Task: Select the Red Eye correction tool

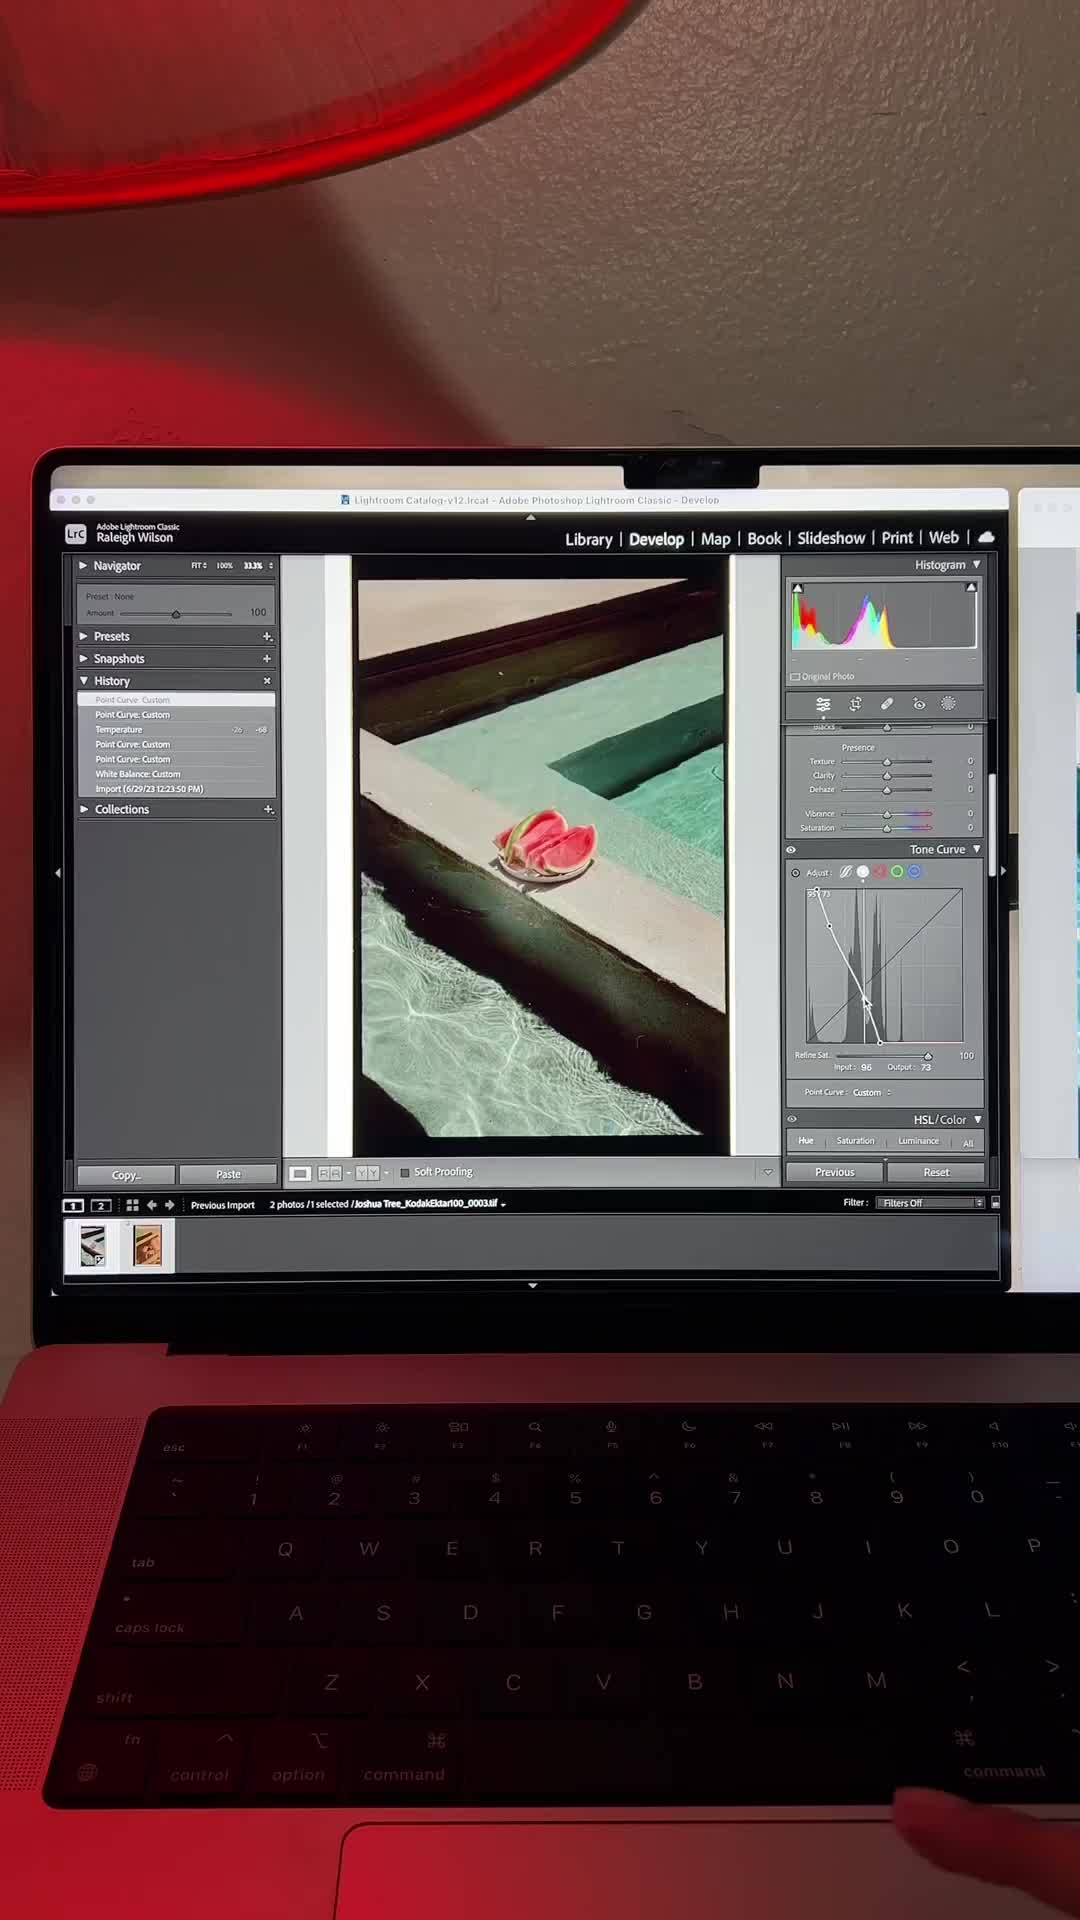Action: click(919, 704)
